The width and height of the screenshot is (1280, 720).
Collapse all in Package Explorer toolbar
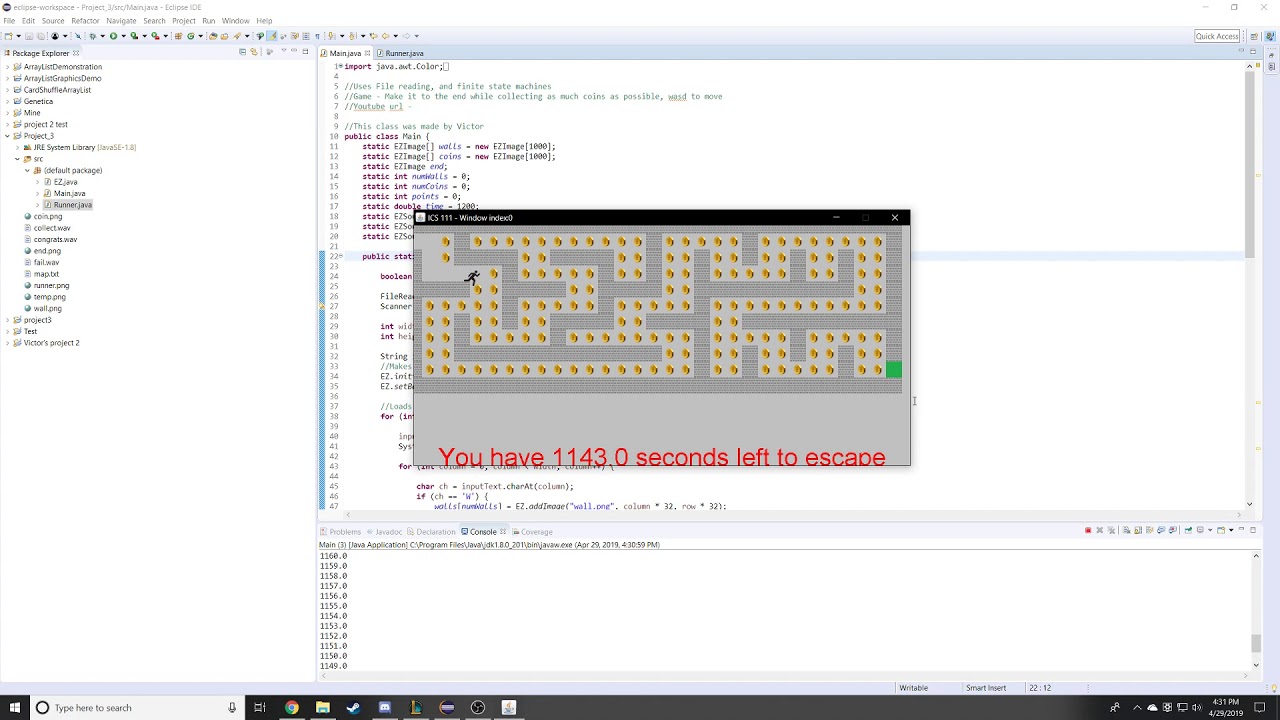click(242, 52)
